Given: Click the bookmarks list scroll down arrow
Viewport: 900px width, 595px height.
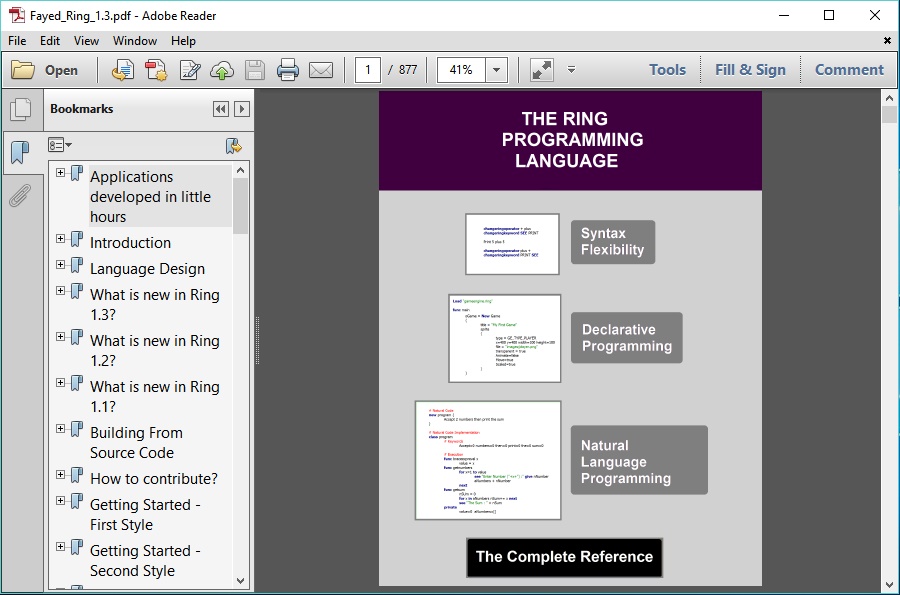Looking at the screenshot, I should [x=240, y=581].
